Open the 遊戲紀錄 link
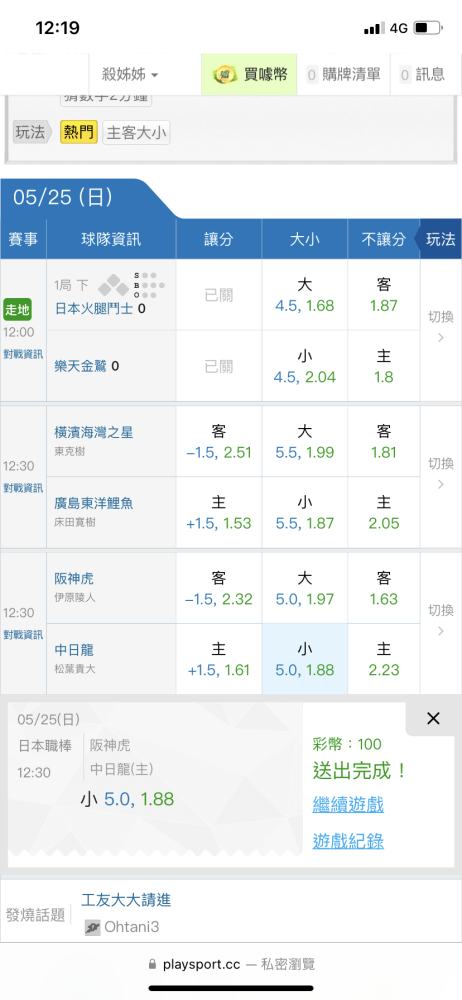The height and width of the screenshot is (1000, 462). [x=348, y=842]
